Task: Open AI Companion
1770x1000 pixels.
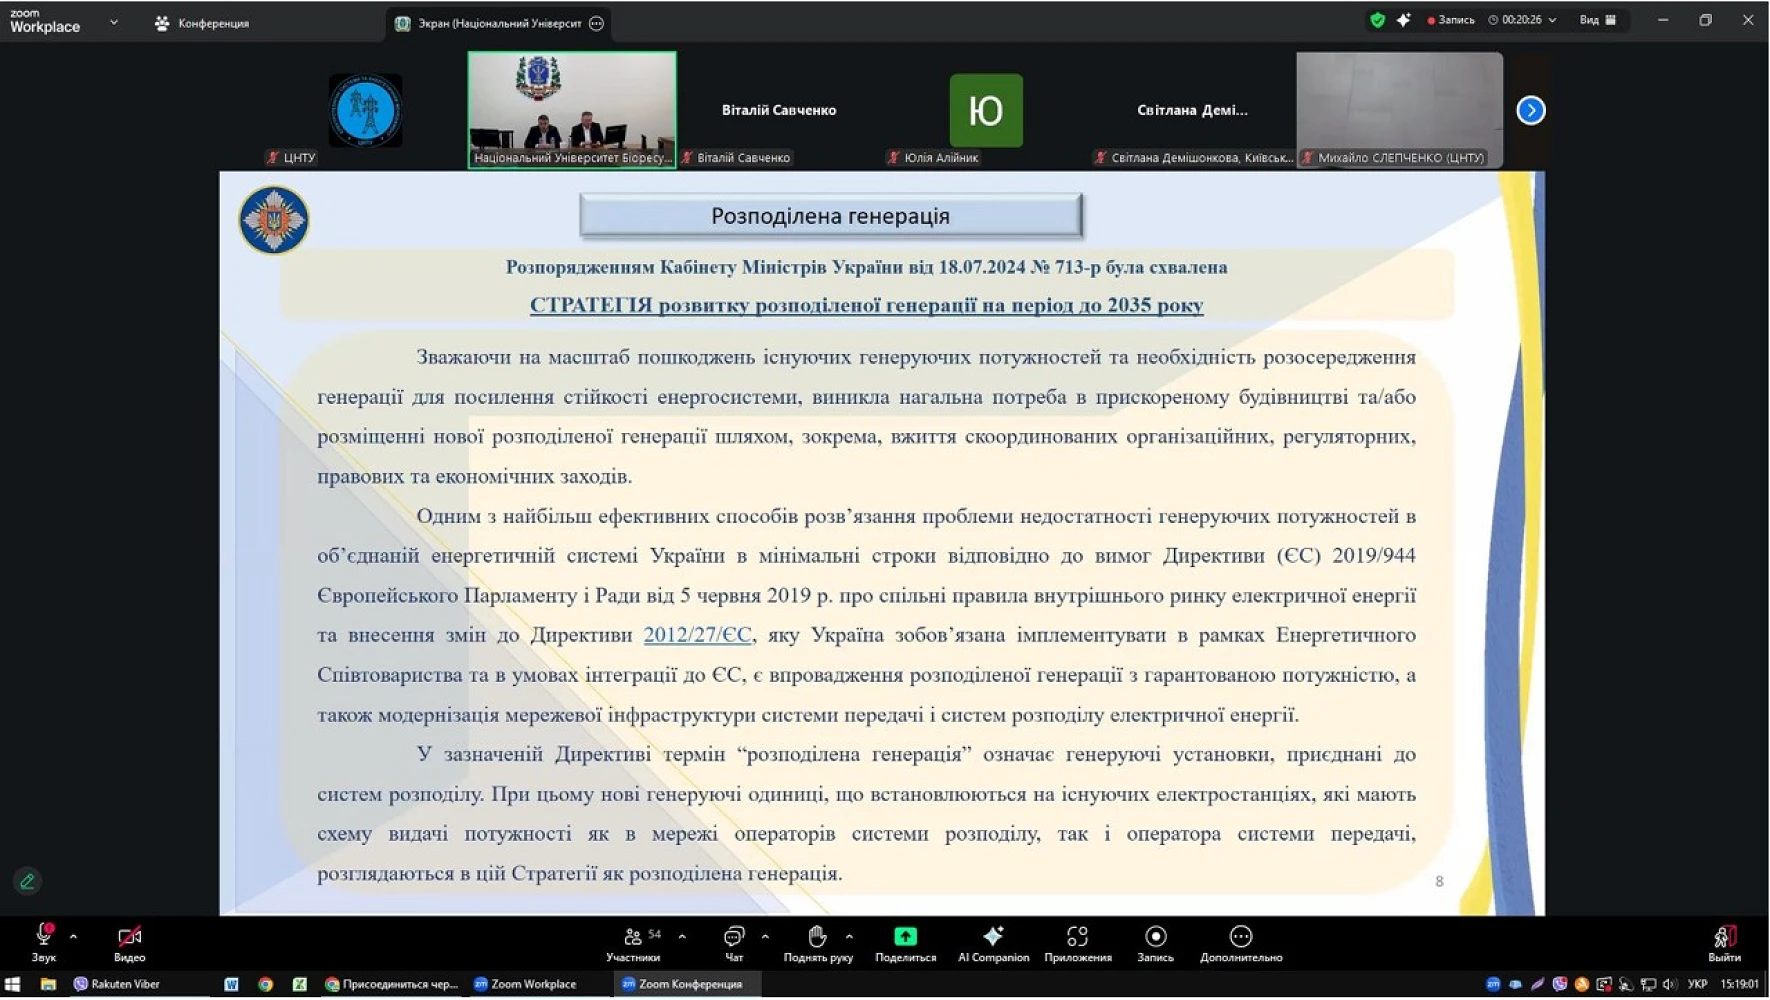Action: click(x=993, y=937)
